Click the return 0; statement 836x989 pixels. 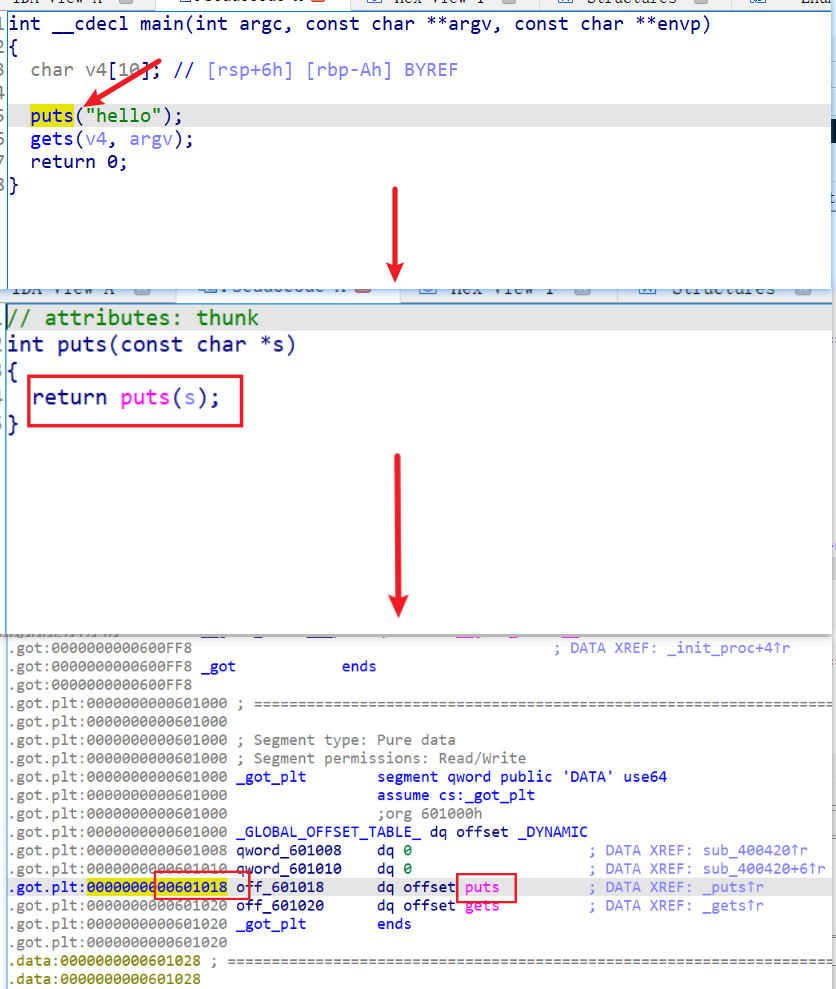79,162
